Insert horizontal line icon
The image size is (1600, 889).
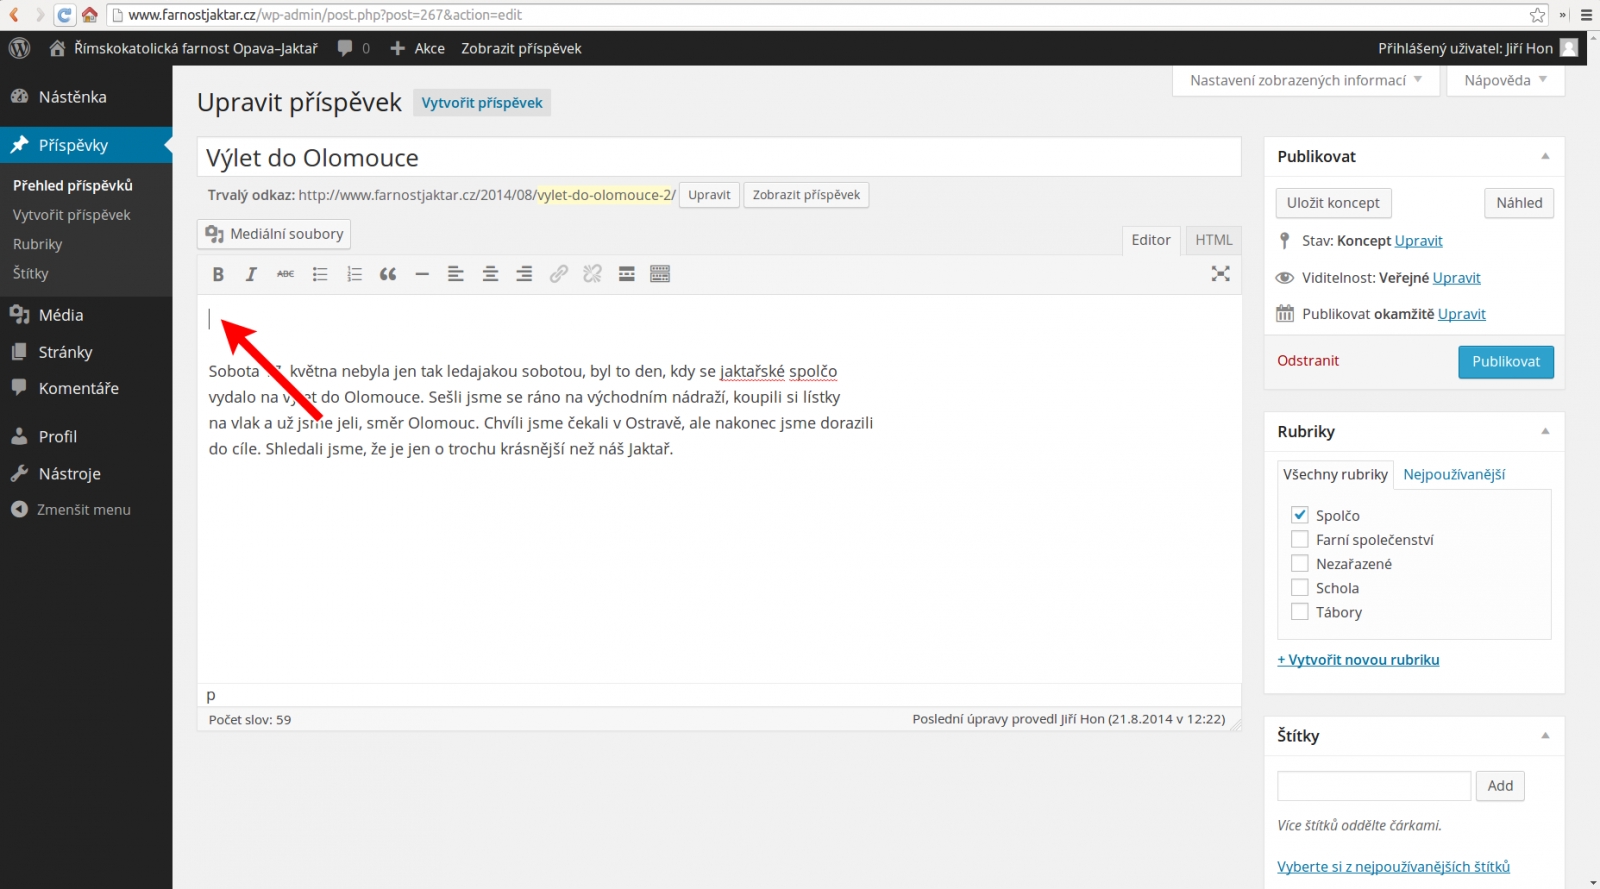tap(422, 274)
